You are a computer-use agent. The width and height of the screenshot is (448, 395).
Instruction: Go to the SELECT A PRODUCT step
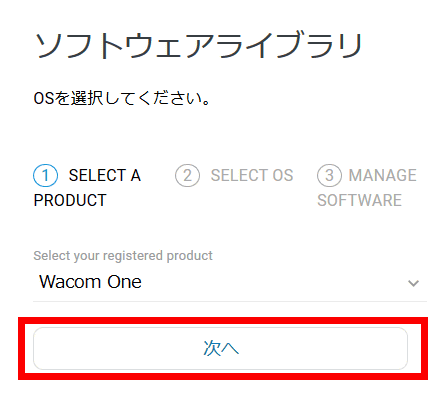(x=87, y=188)
